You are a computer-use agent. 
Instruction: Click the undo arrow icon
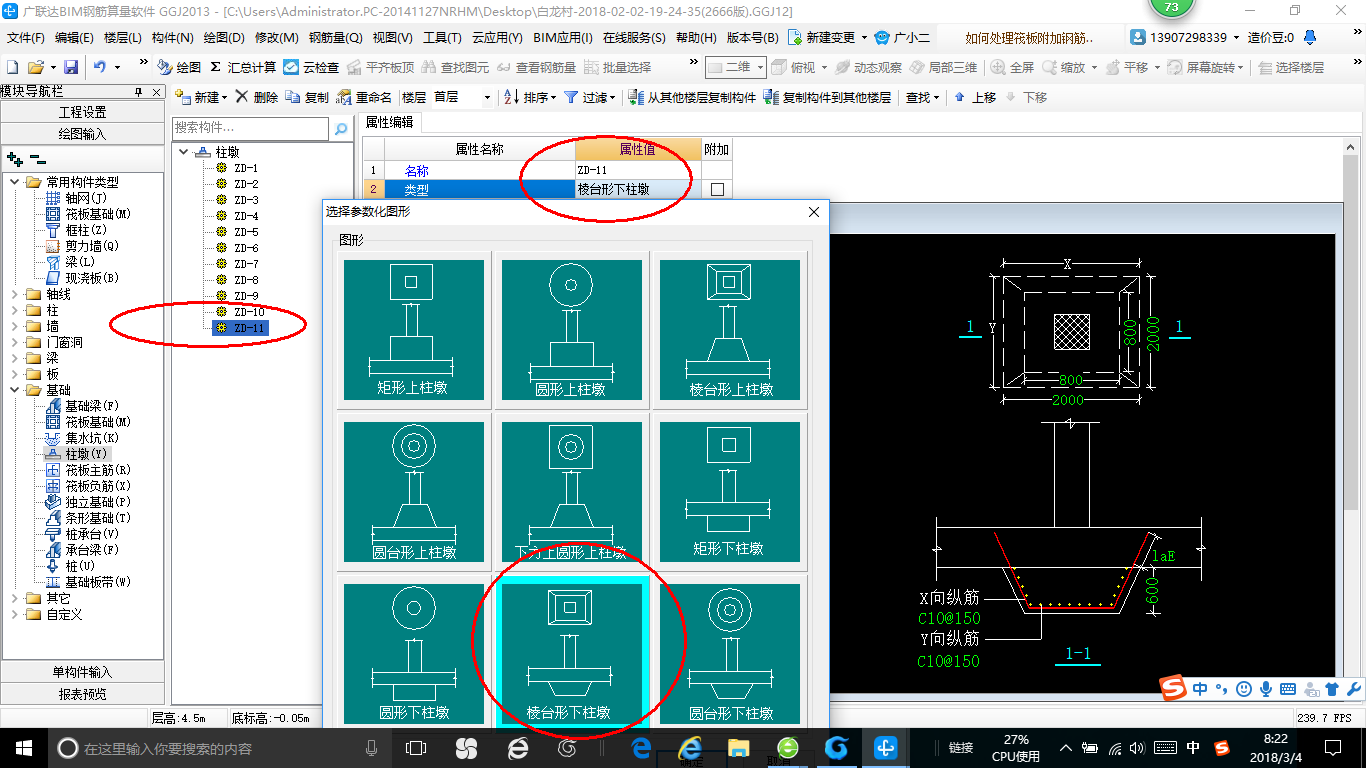coord(100,67)
